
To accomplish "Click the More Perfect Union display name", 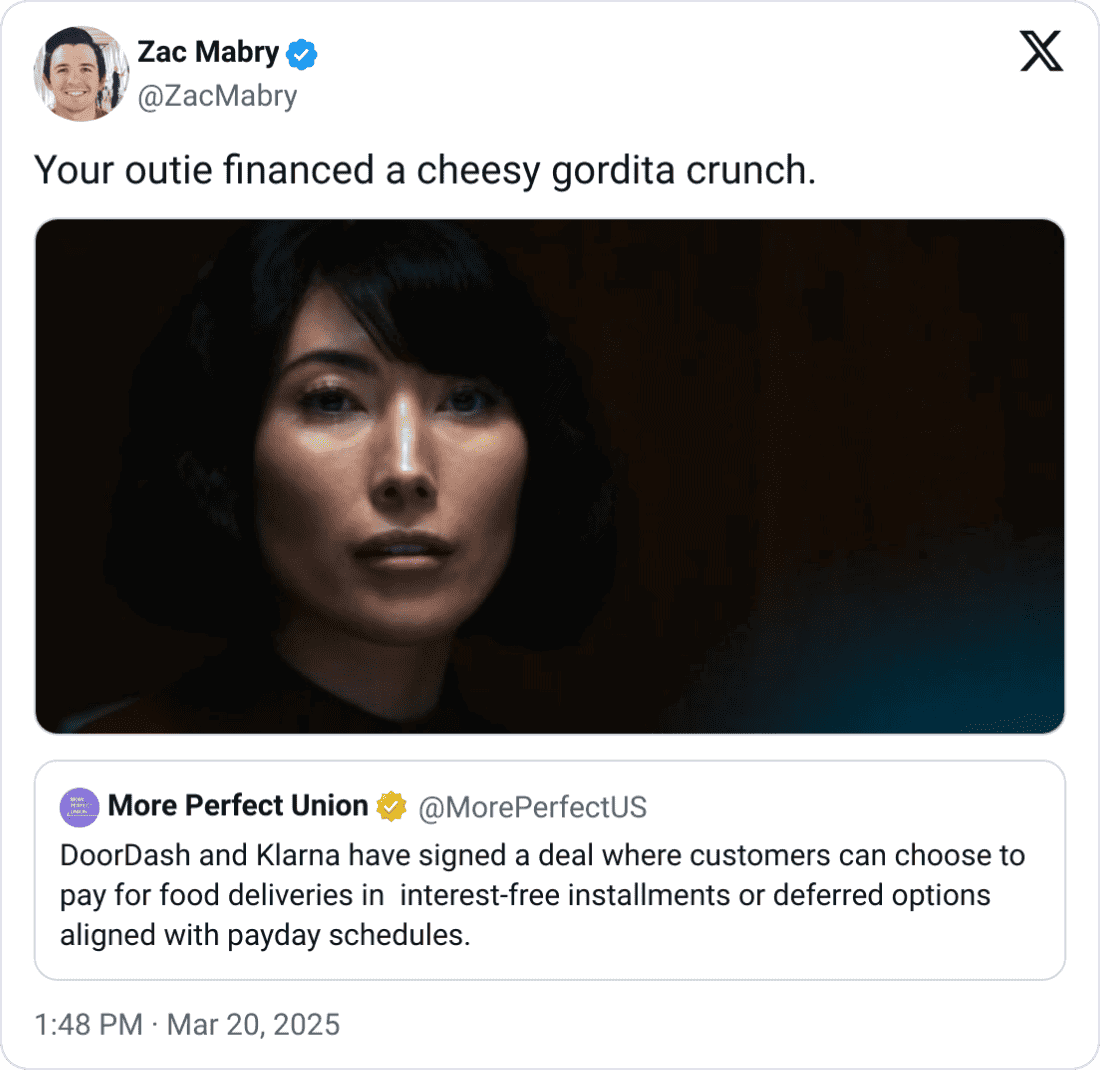I will coord(240,805).
